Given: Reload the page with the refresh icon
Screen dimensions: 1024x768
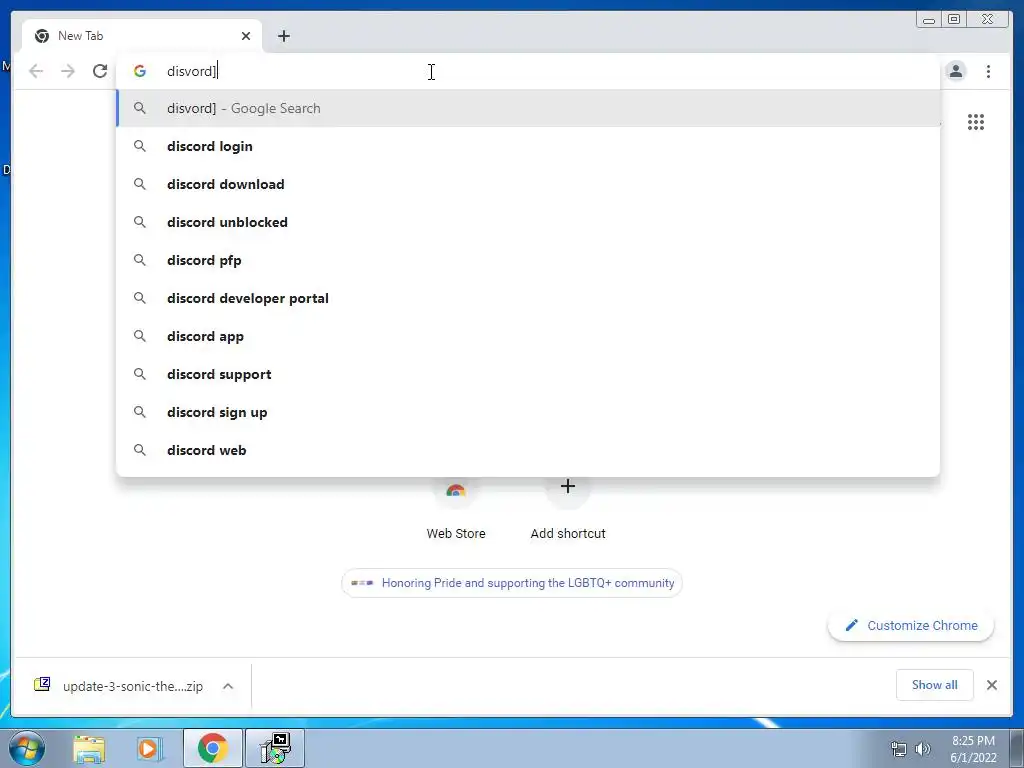Looking at the screenshot, I should [x=100, y=71].
